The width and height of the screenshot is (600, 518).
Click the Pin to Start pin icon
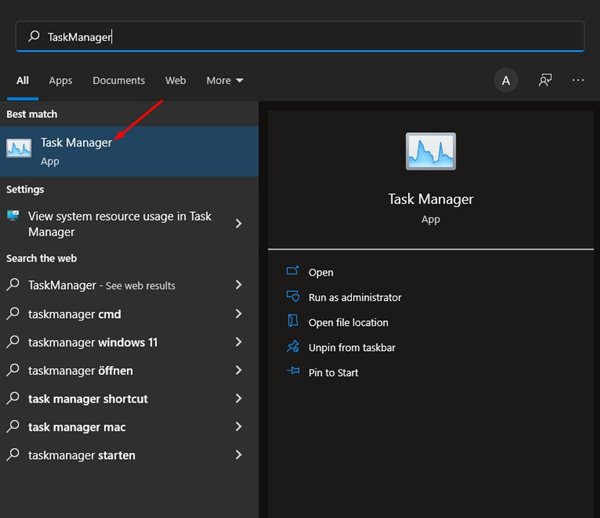point(293,371)
